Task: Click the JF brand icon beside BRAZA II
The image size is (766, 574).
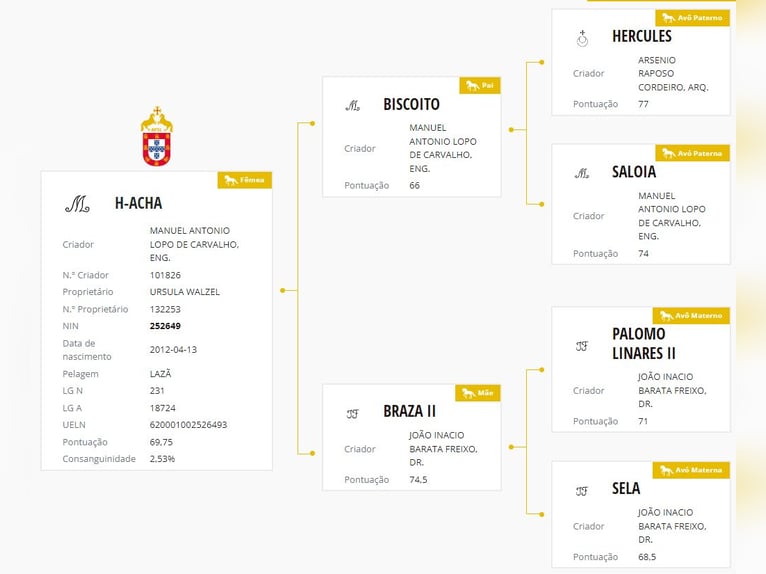Action: [352, 414]
